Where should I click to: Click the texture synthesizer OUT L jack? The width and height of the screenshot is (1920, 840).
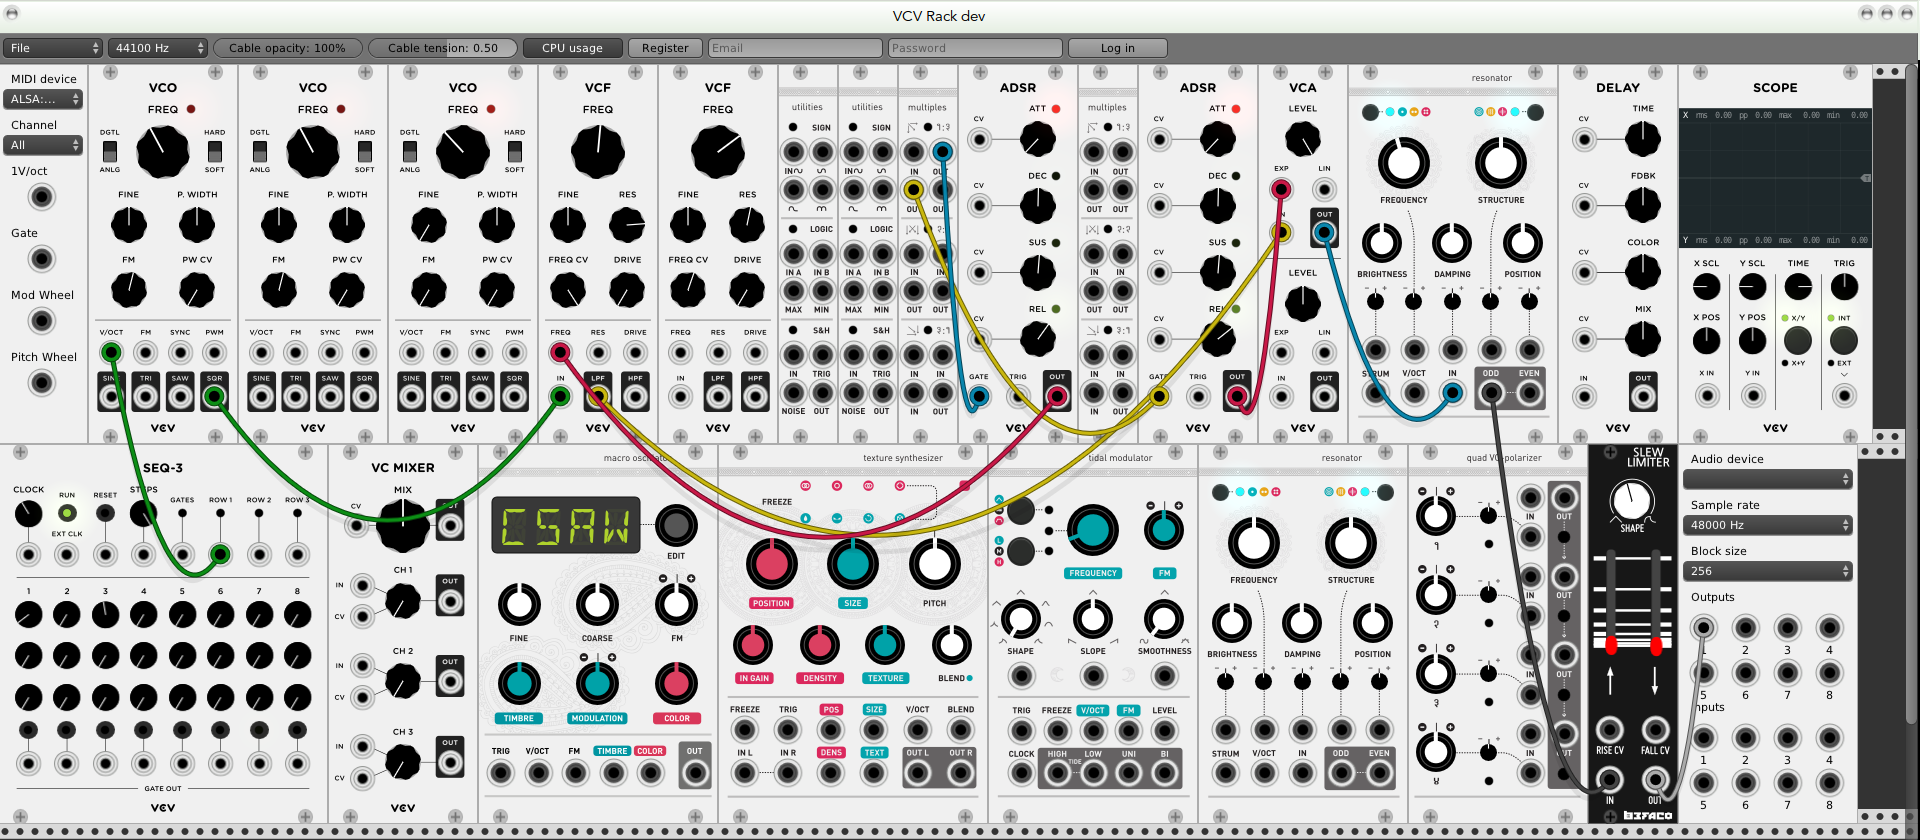pyautogui.click(x=918, y=772)
